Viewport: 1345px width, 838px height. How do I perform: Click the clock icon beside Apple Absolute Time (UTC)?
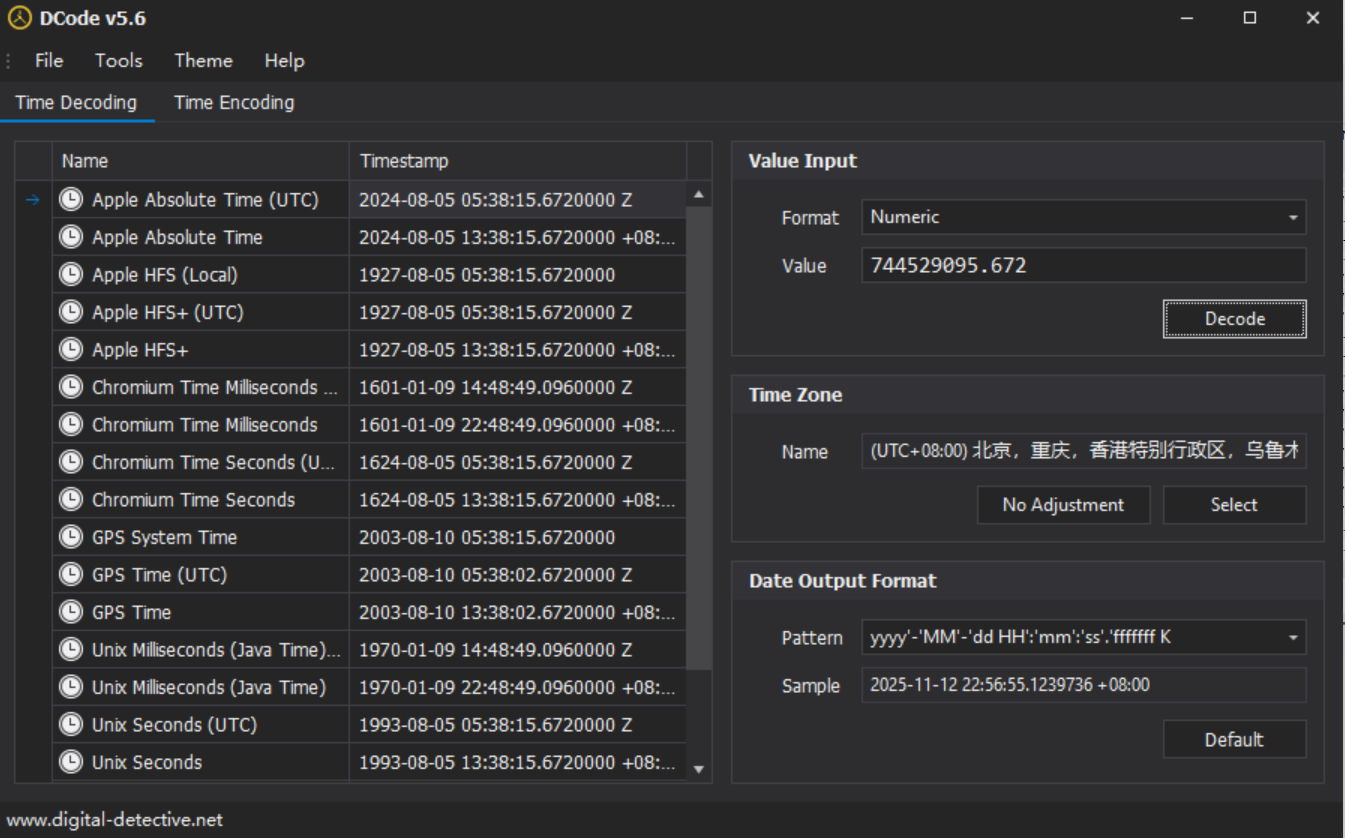[x=71, y=199]
